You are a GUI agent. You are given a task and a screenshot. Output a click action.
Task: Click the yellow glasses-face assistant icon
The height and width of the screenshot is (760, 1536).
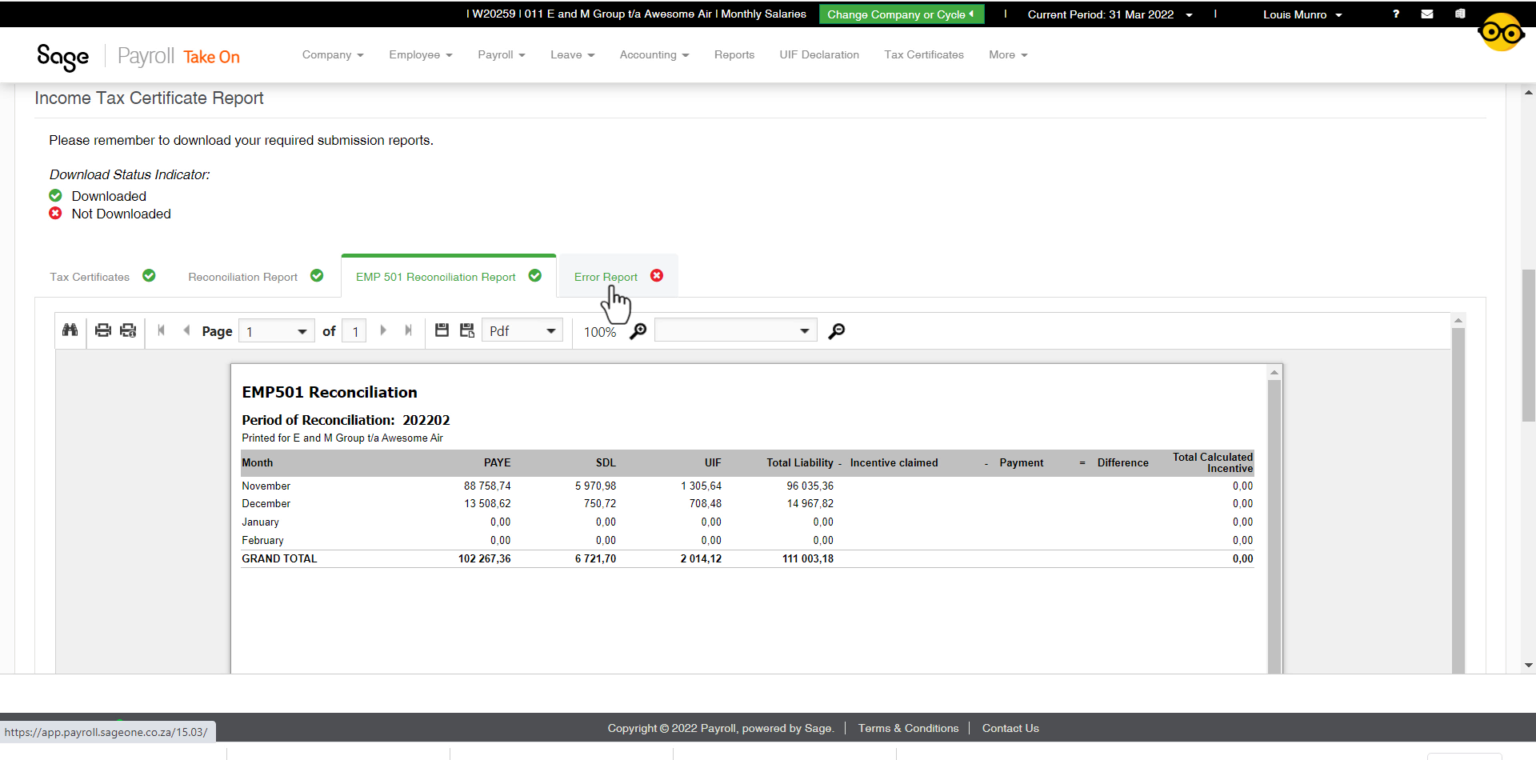point(1500,33)
